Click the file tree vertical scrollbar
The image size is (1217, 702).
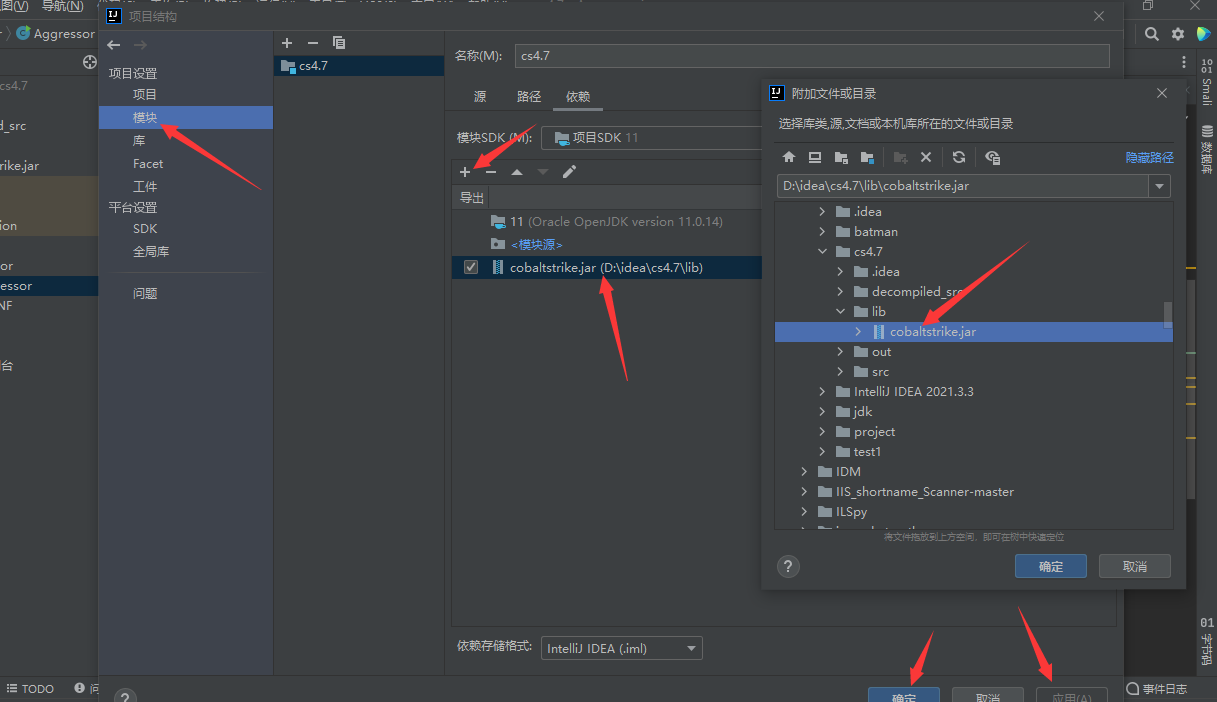[x=1167, y=315]
